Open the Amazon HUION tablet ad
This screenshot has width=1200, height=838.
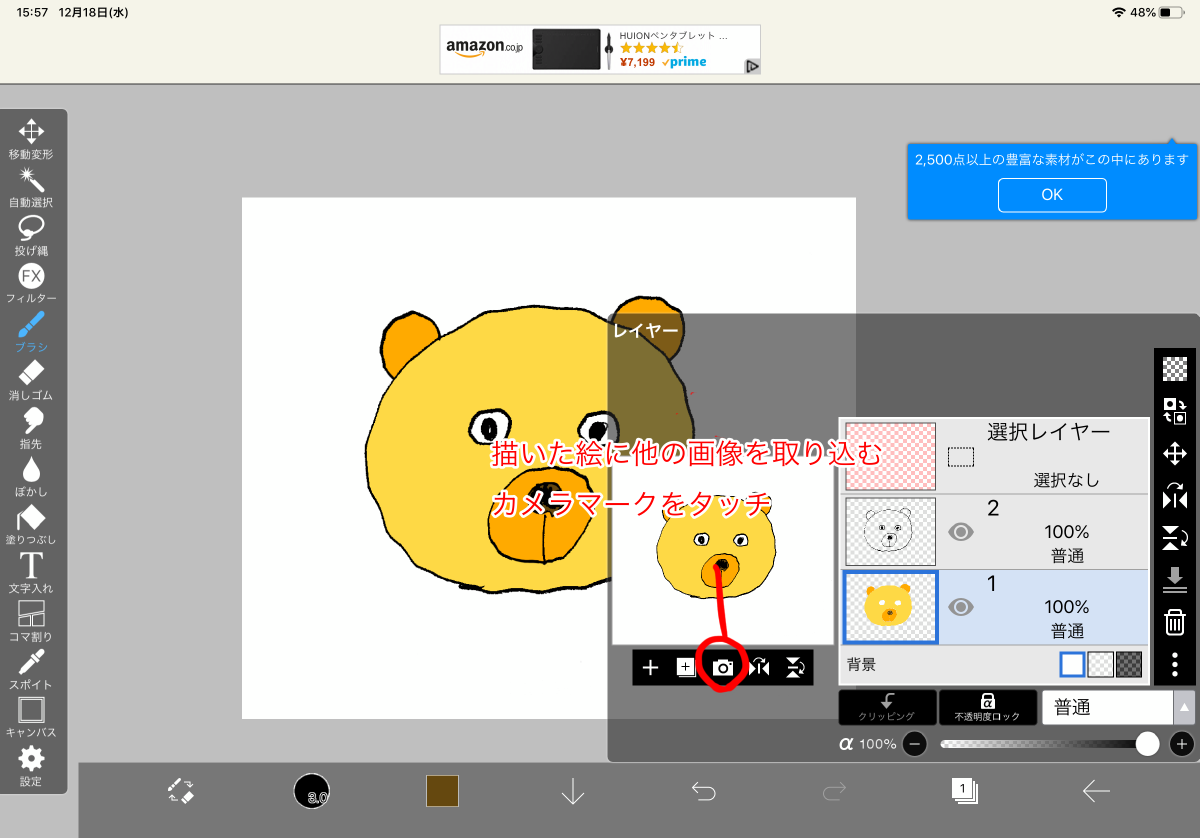click(600, 49)
